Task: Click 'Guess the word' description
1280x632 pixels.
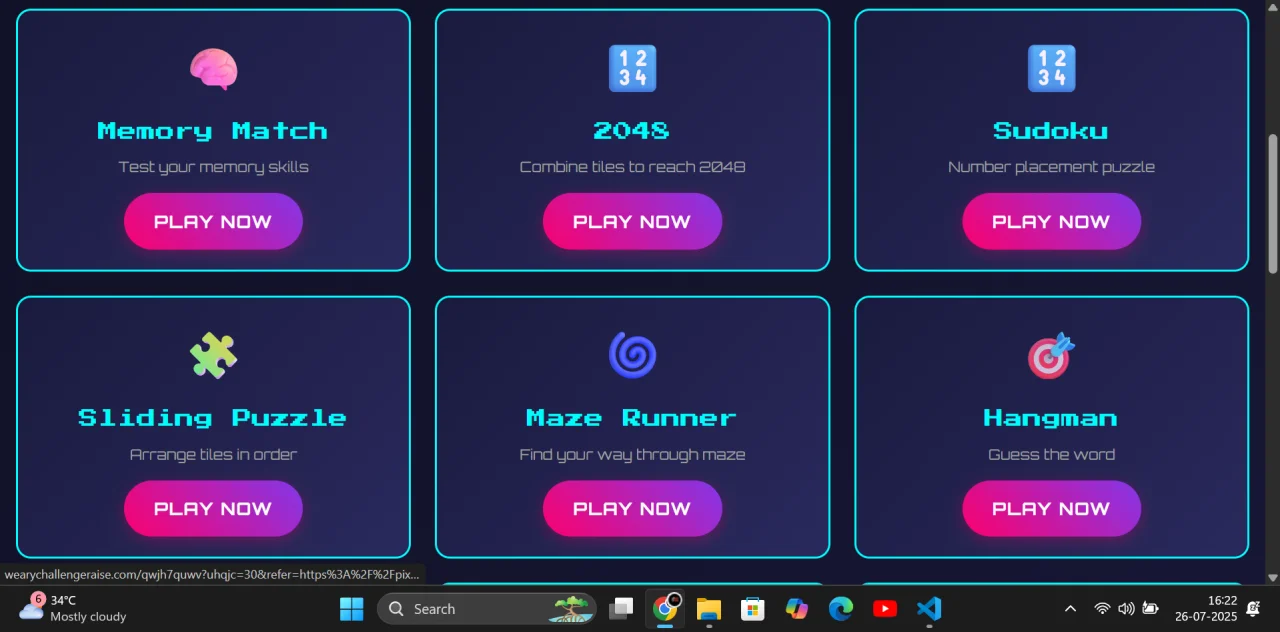Action: [1051, 454]
